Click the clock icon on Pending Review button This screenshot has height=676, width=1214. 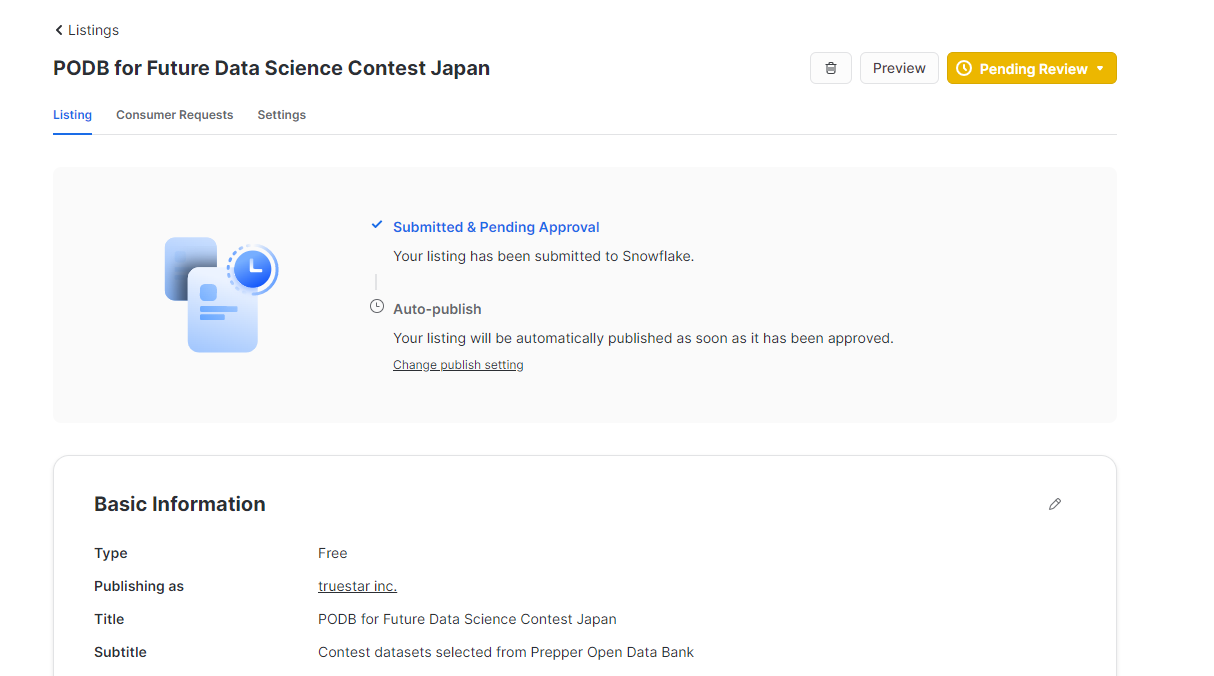pos(964,69)
